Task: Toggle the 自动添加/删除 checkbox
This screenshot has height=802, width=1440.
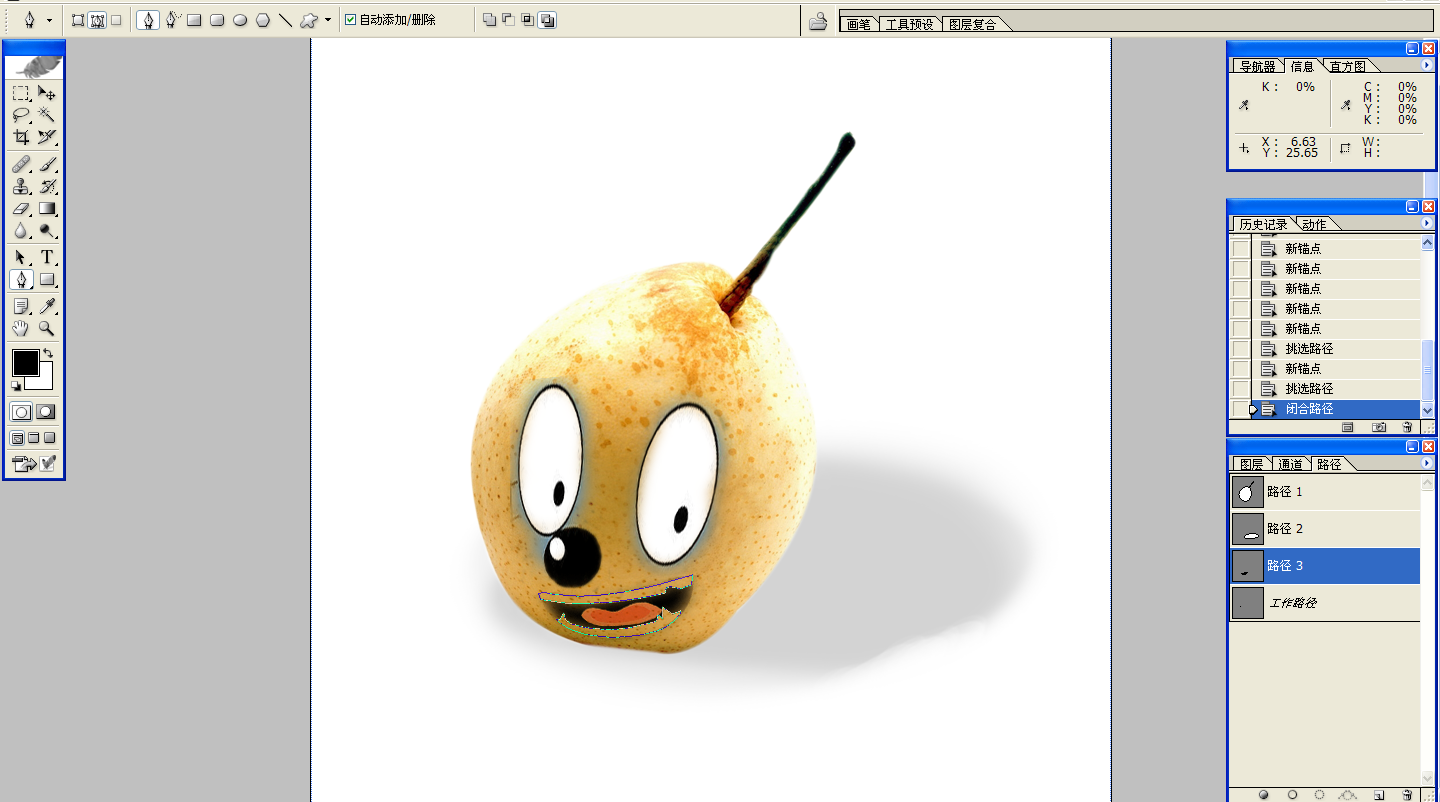Action: click(x=351, y=20)
